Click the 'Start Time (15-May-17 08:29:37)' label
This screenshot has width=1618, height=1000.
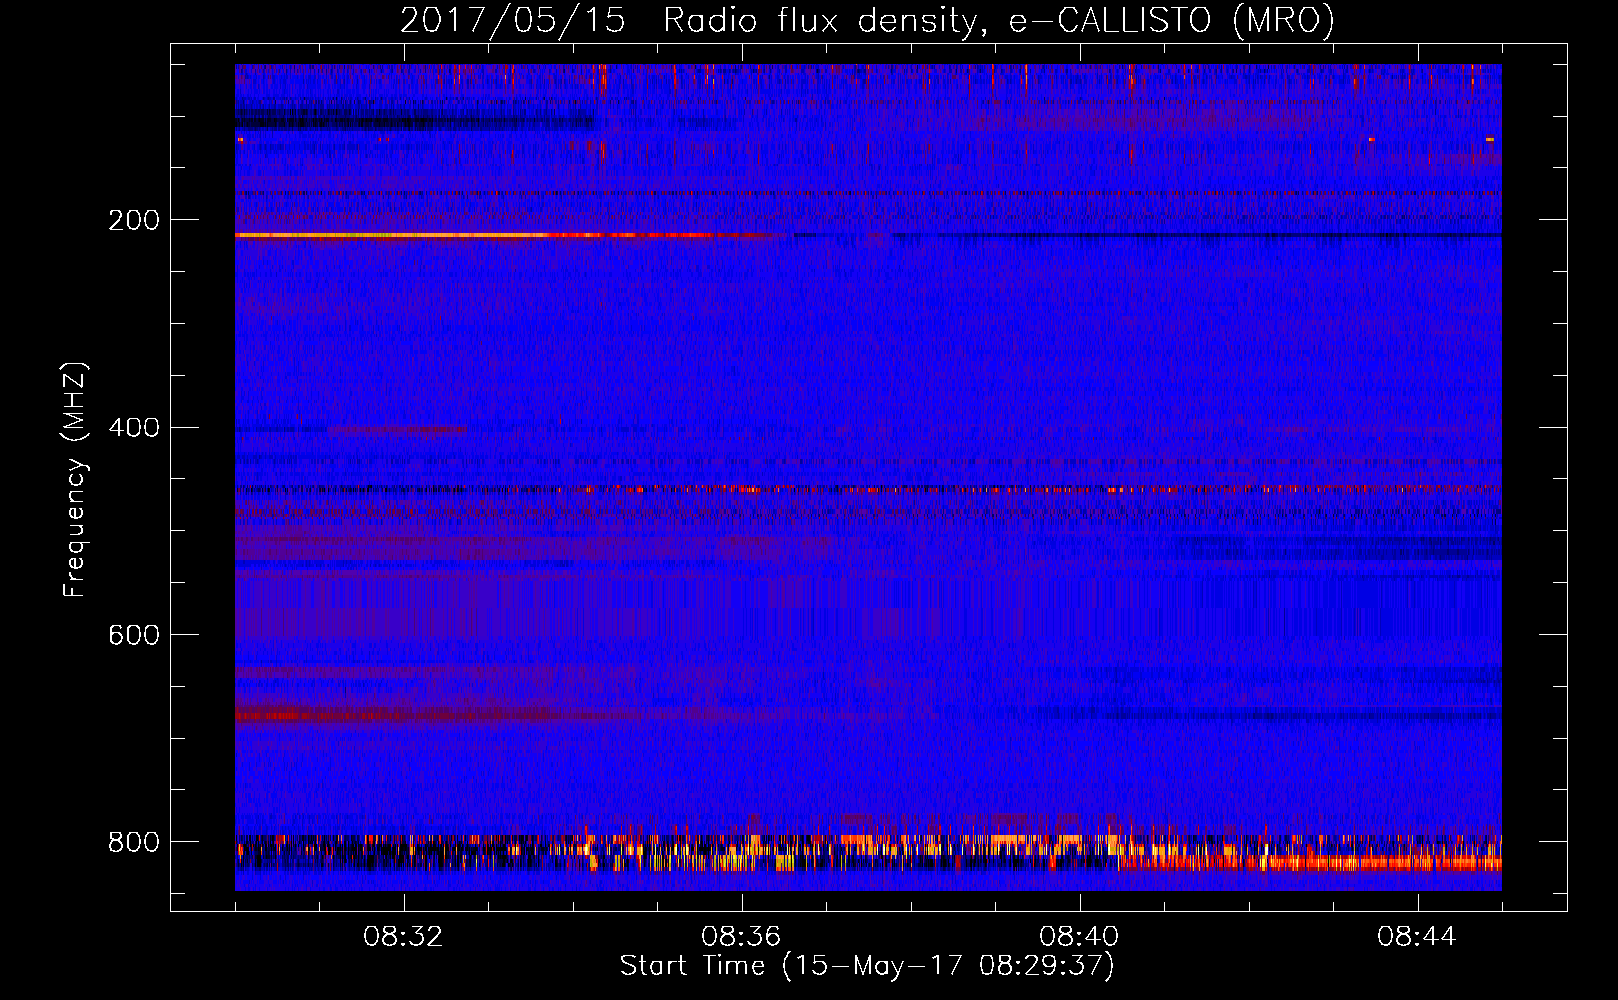tap(867, 966)
